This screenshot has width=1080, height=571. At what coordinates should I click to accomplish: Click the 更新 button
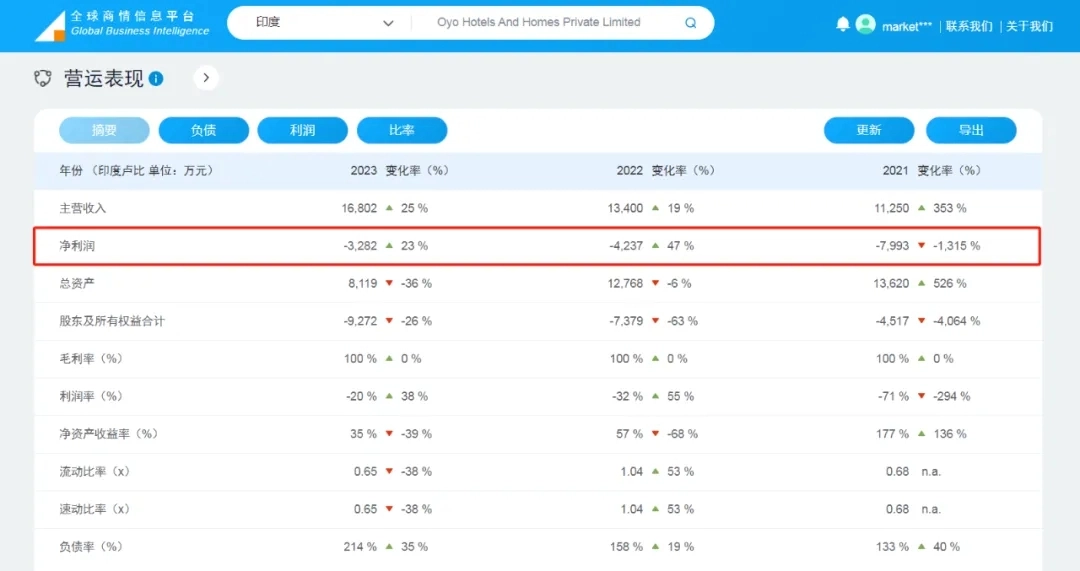[x=868, y=130]
